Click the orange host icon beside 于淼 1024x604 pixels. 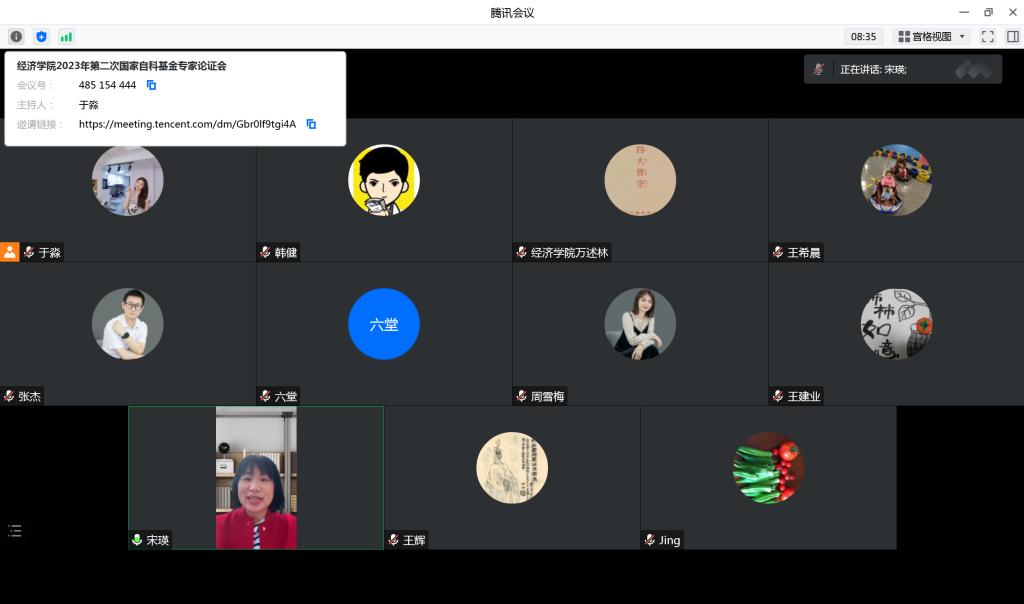click(10, 252)
